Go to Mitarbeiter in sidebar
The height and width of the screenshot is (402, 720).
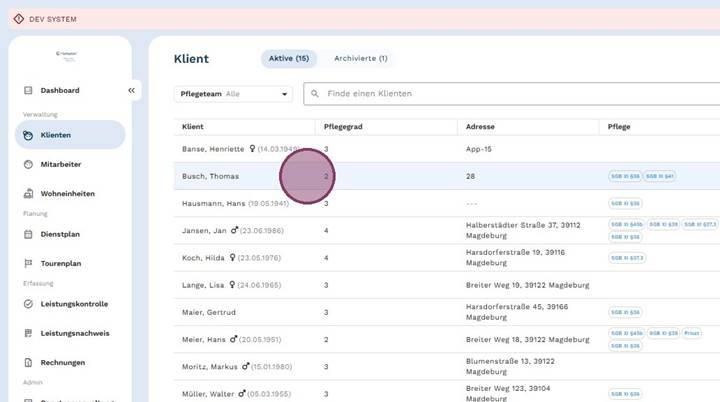coord(61,164)
